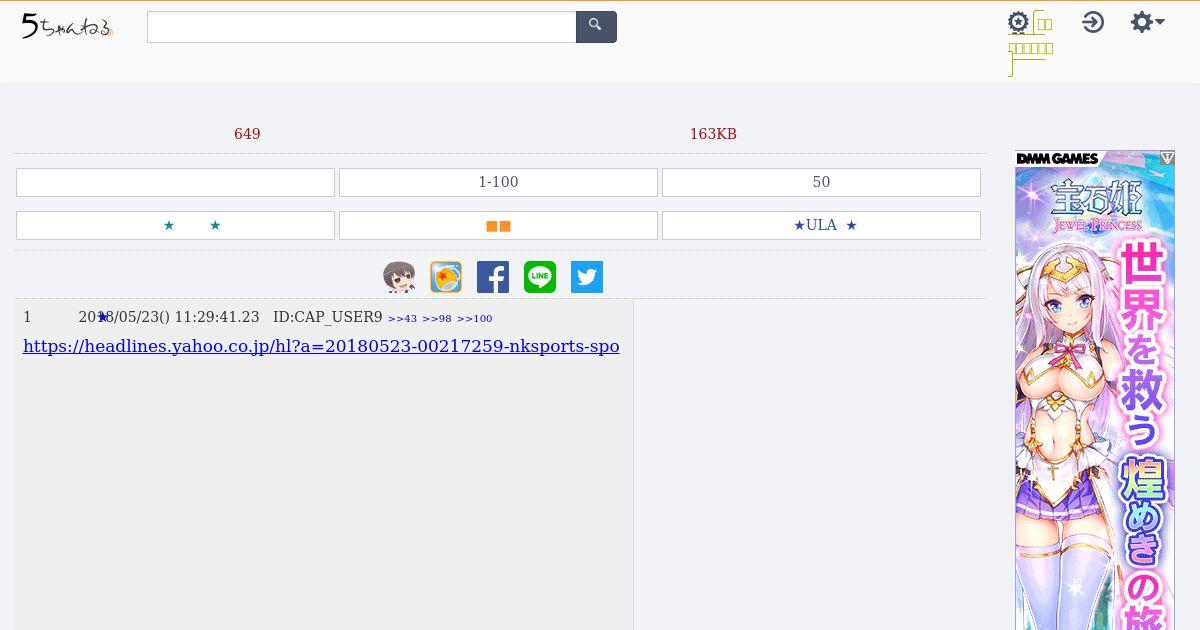
Task: Click the blue star in post 1
Action: click(x=102, y=317)
